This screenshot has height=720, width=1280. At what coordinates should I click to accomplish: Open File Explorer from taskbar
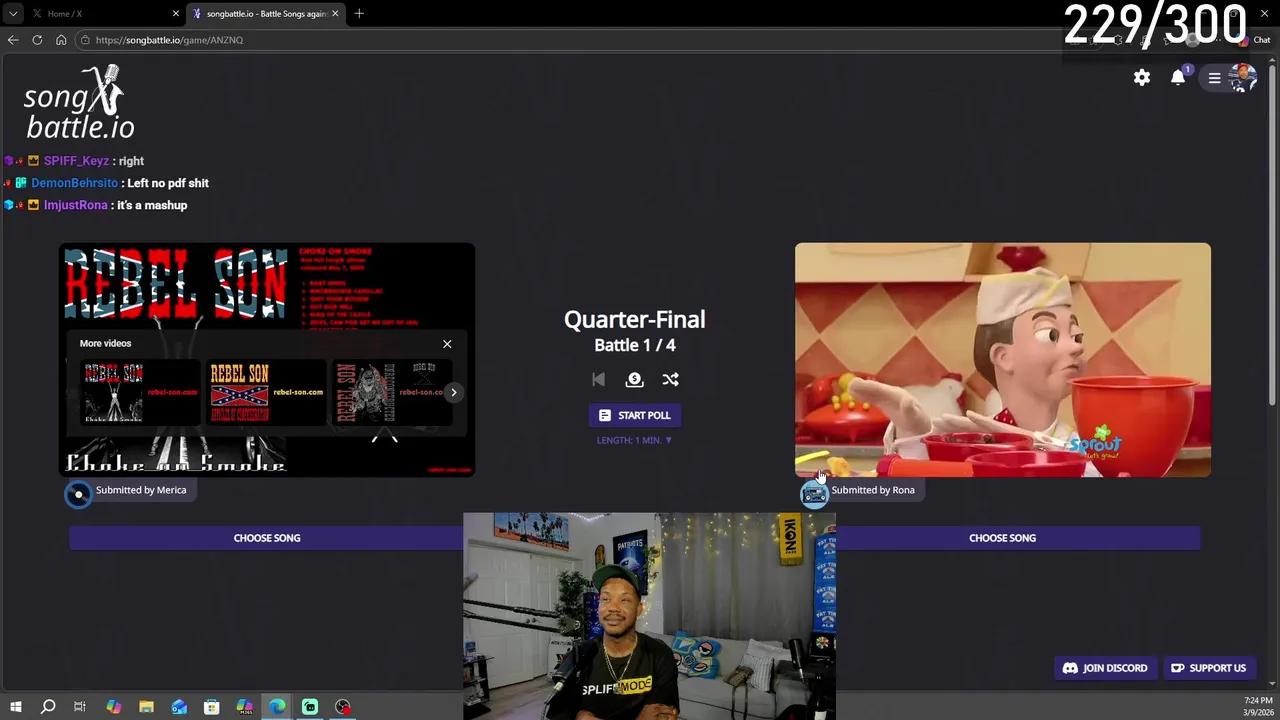(x=146, y=707)
